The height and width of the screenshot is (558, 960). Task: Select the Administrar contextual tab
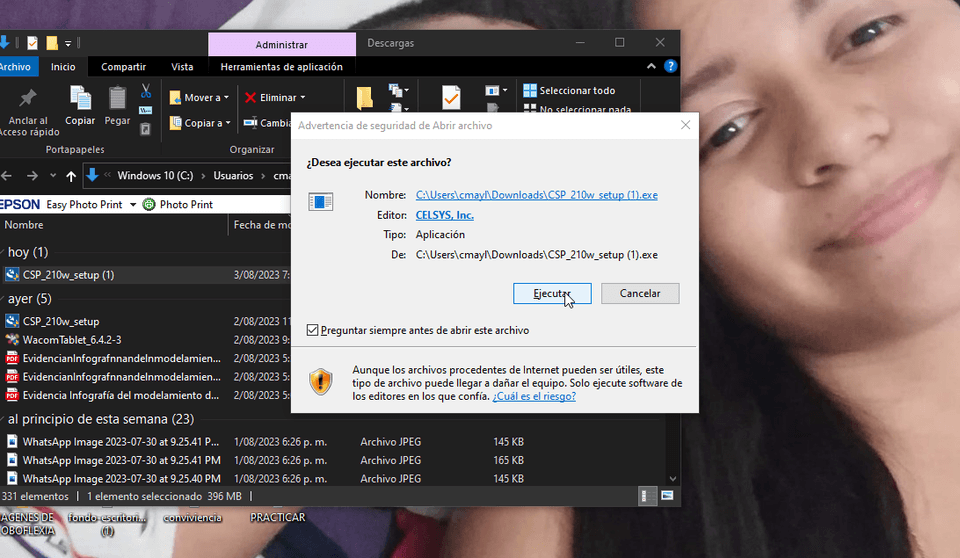tap(282, 45)
